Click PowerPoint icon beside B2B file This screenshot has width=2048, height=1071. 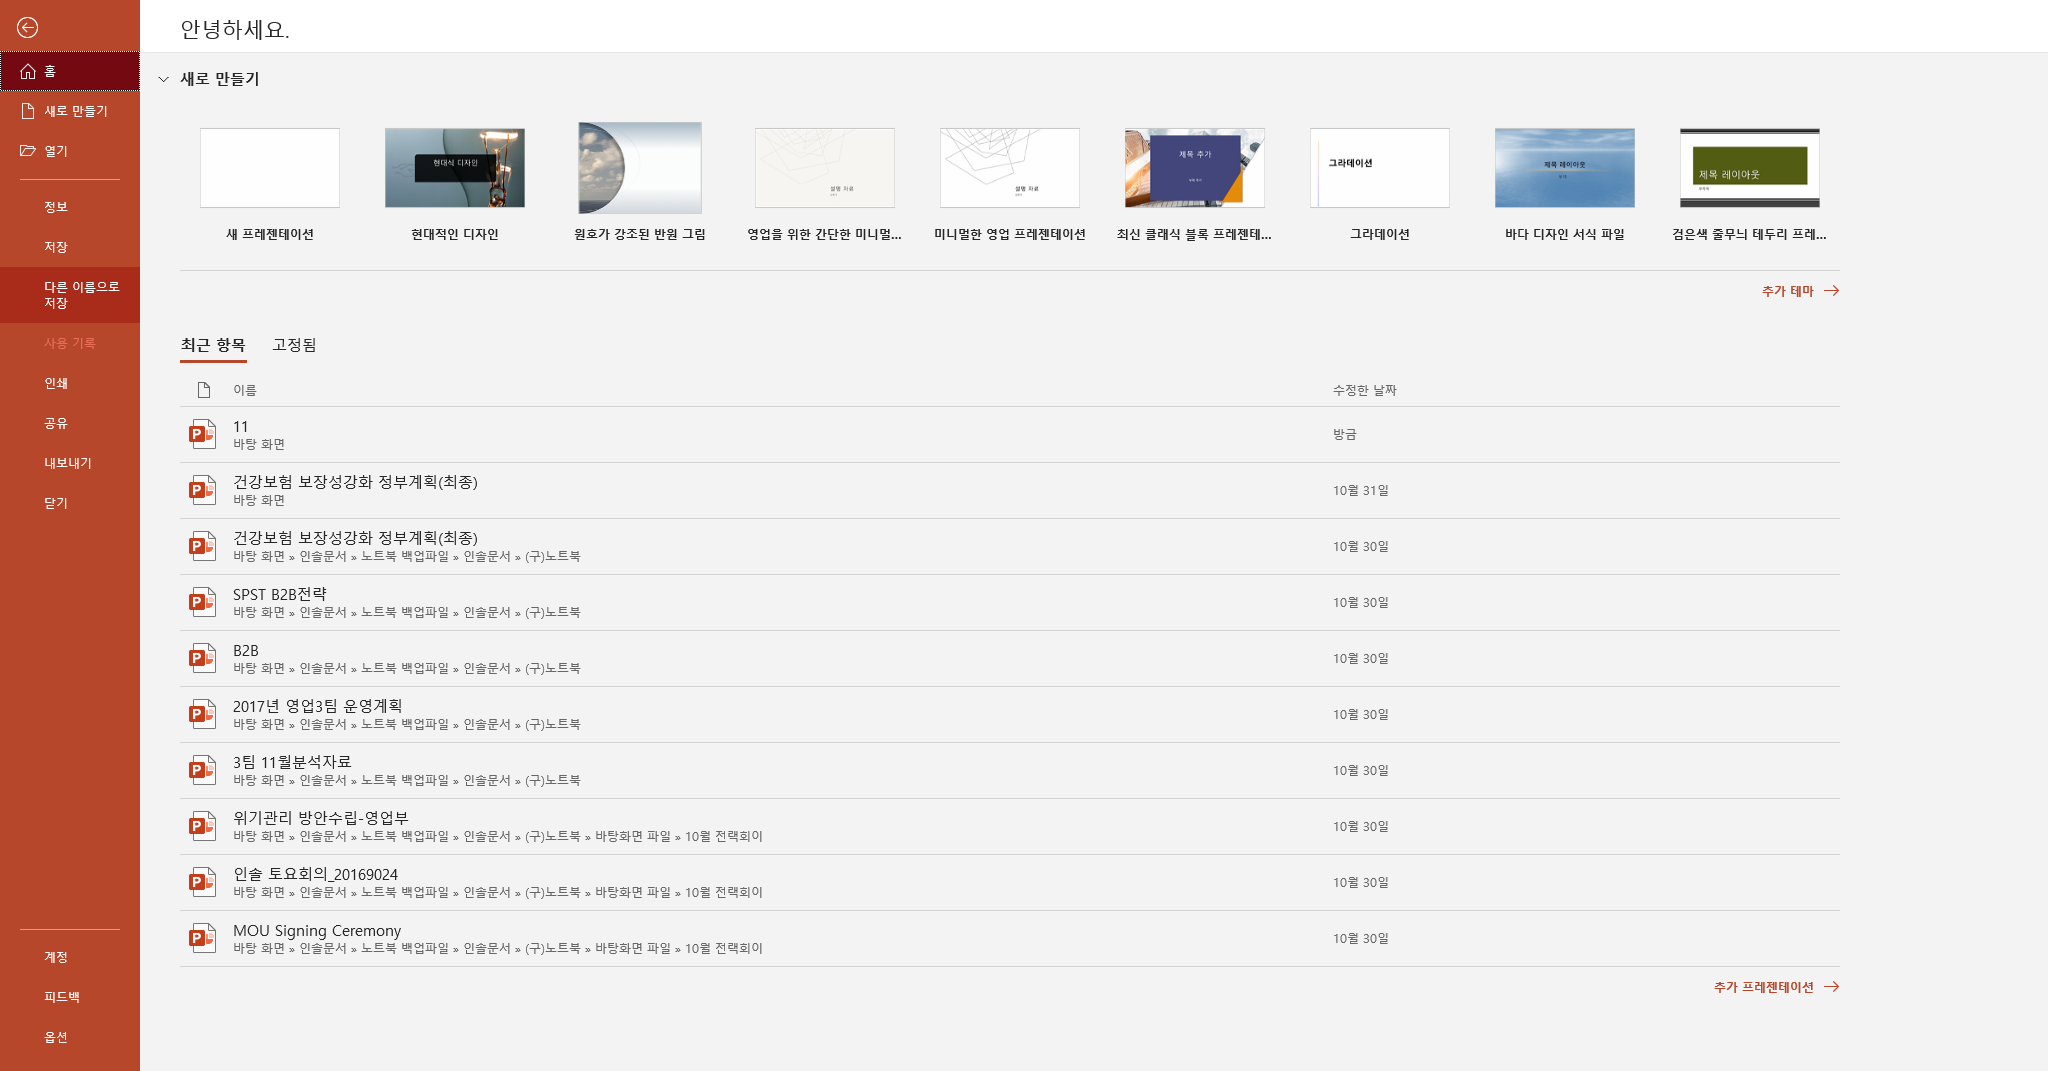[203, 658]
